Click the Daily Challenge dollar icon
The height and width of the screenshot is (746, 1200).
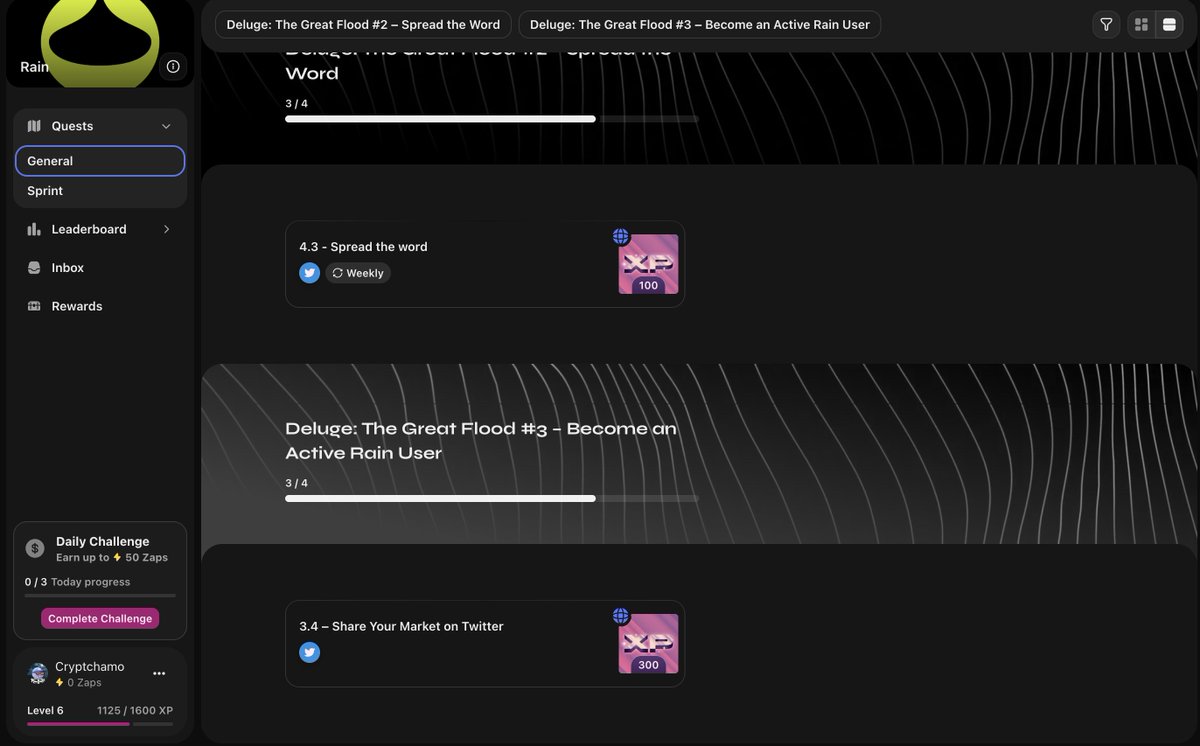(x=35, y=548)
